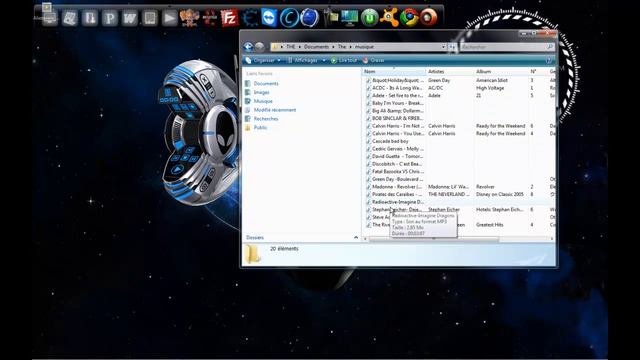Click the Graver toolbar button
The height and width of the screenshot is (360, 640).
tap(373, 60)
